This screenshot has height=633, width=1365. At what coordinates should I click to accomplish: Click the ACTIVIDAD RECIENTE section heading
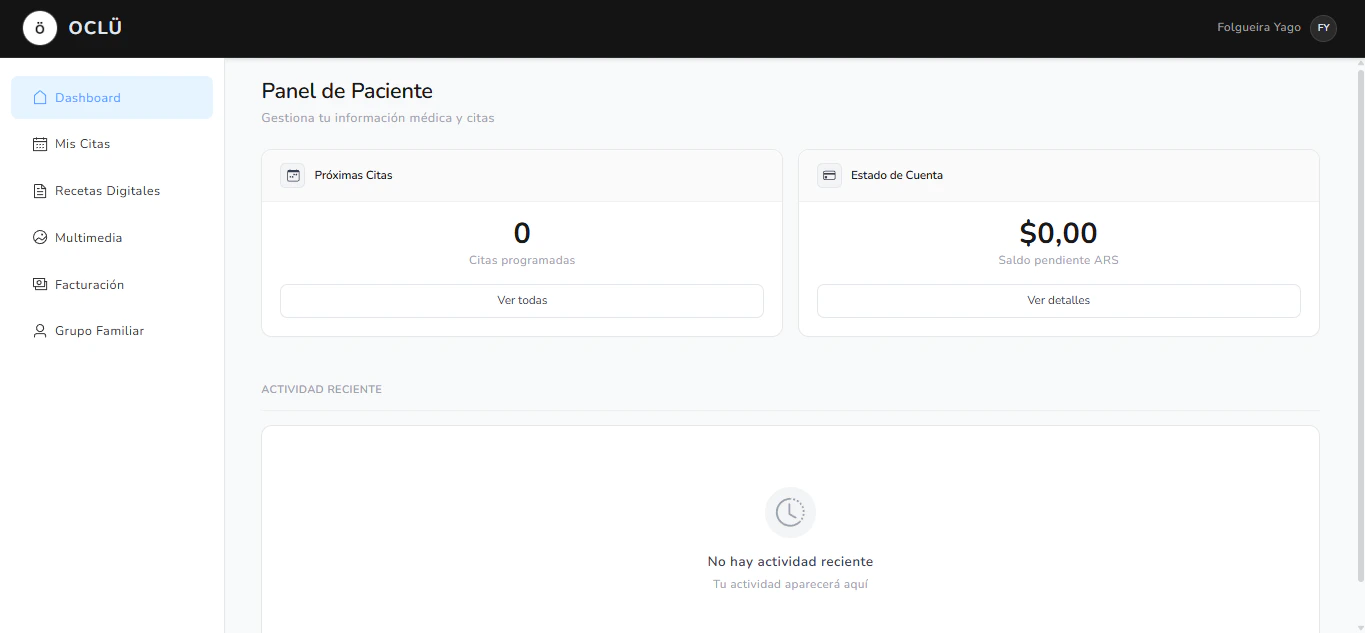point(321,389)
